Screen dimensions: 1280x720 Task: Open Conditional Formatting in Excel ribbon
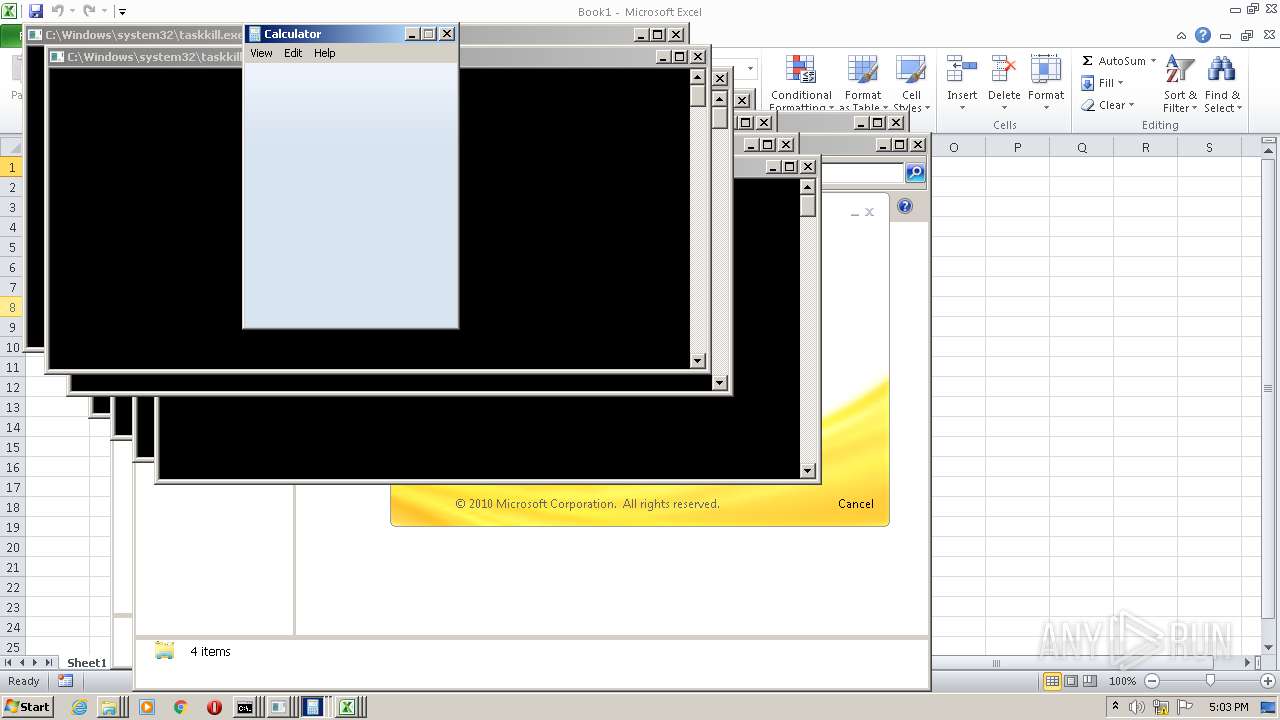point(800,84)
